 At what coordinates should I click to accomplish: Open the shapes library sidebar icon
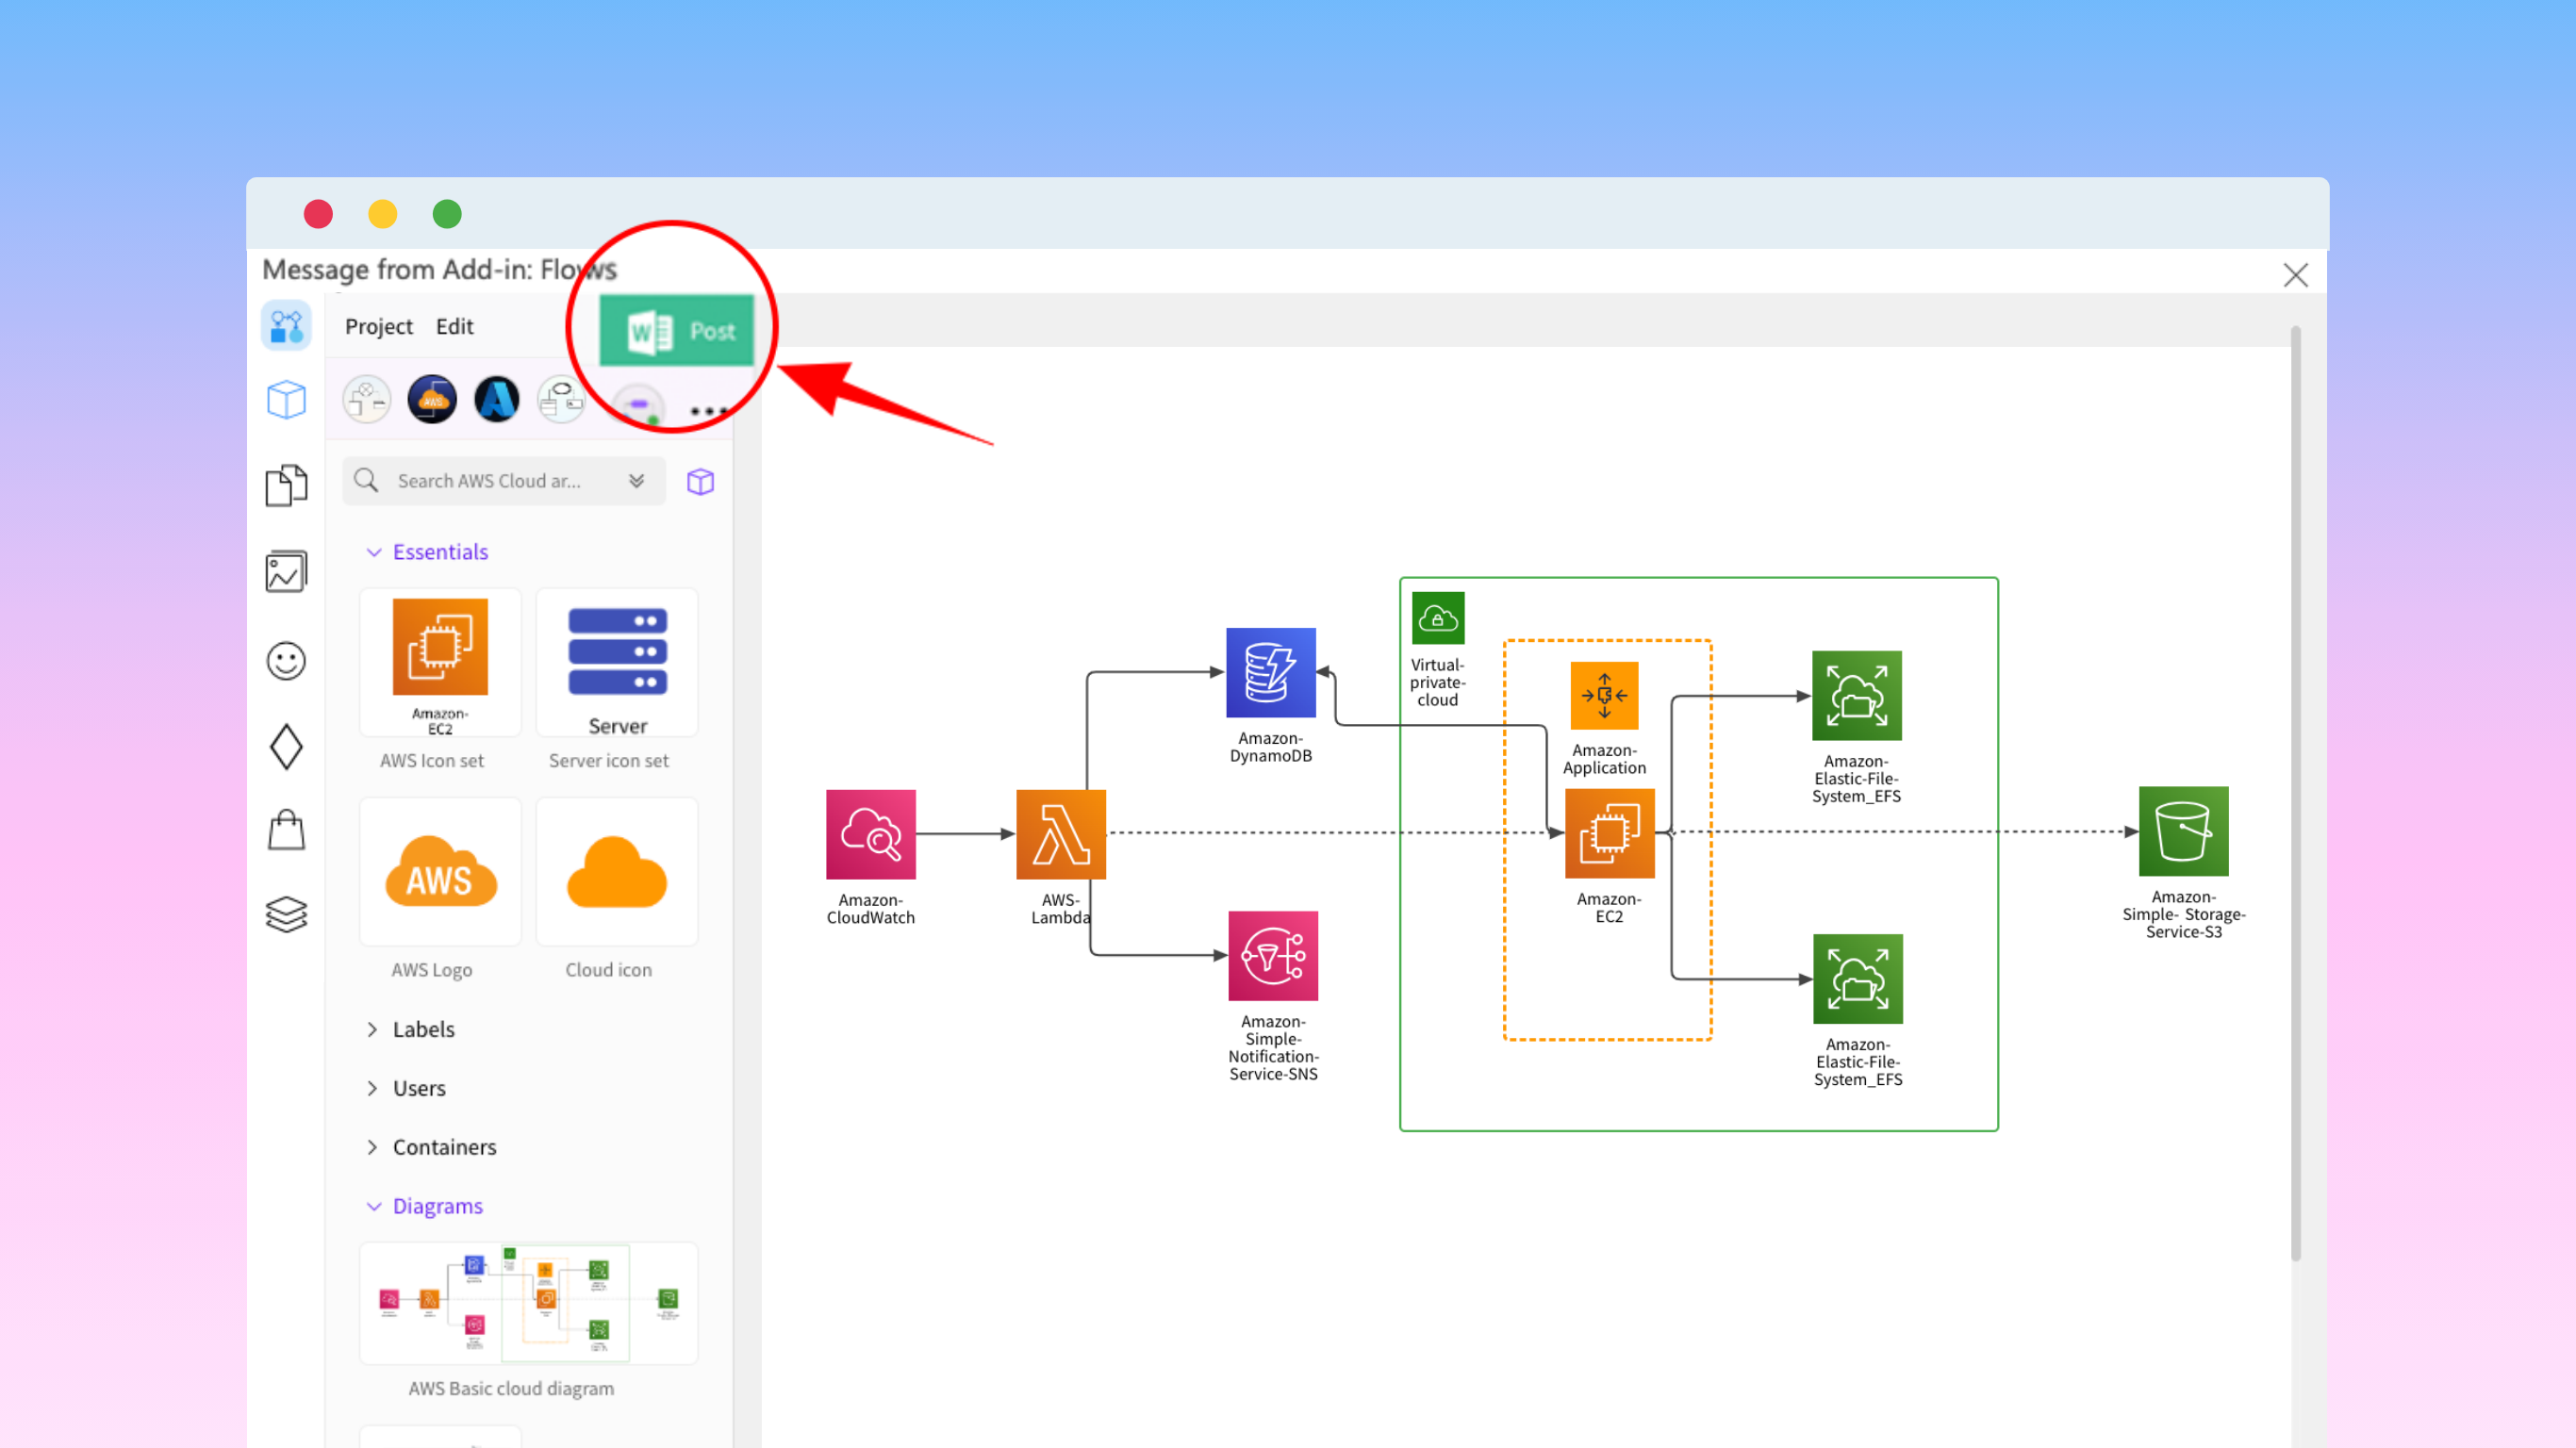(x=286, y=326)
